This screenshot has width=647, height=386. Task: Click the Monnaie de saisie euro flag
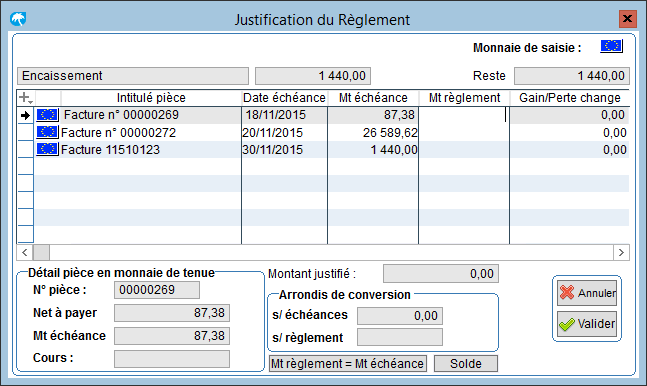tap(611, 46)
